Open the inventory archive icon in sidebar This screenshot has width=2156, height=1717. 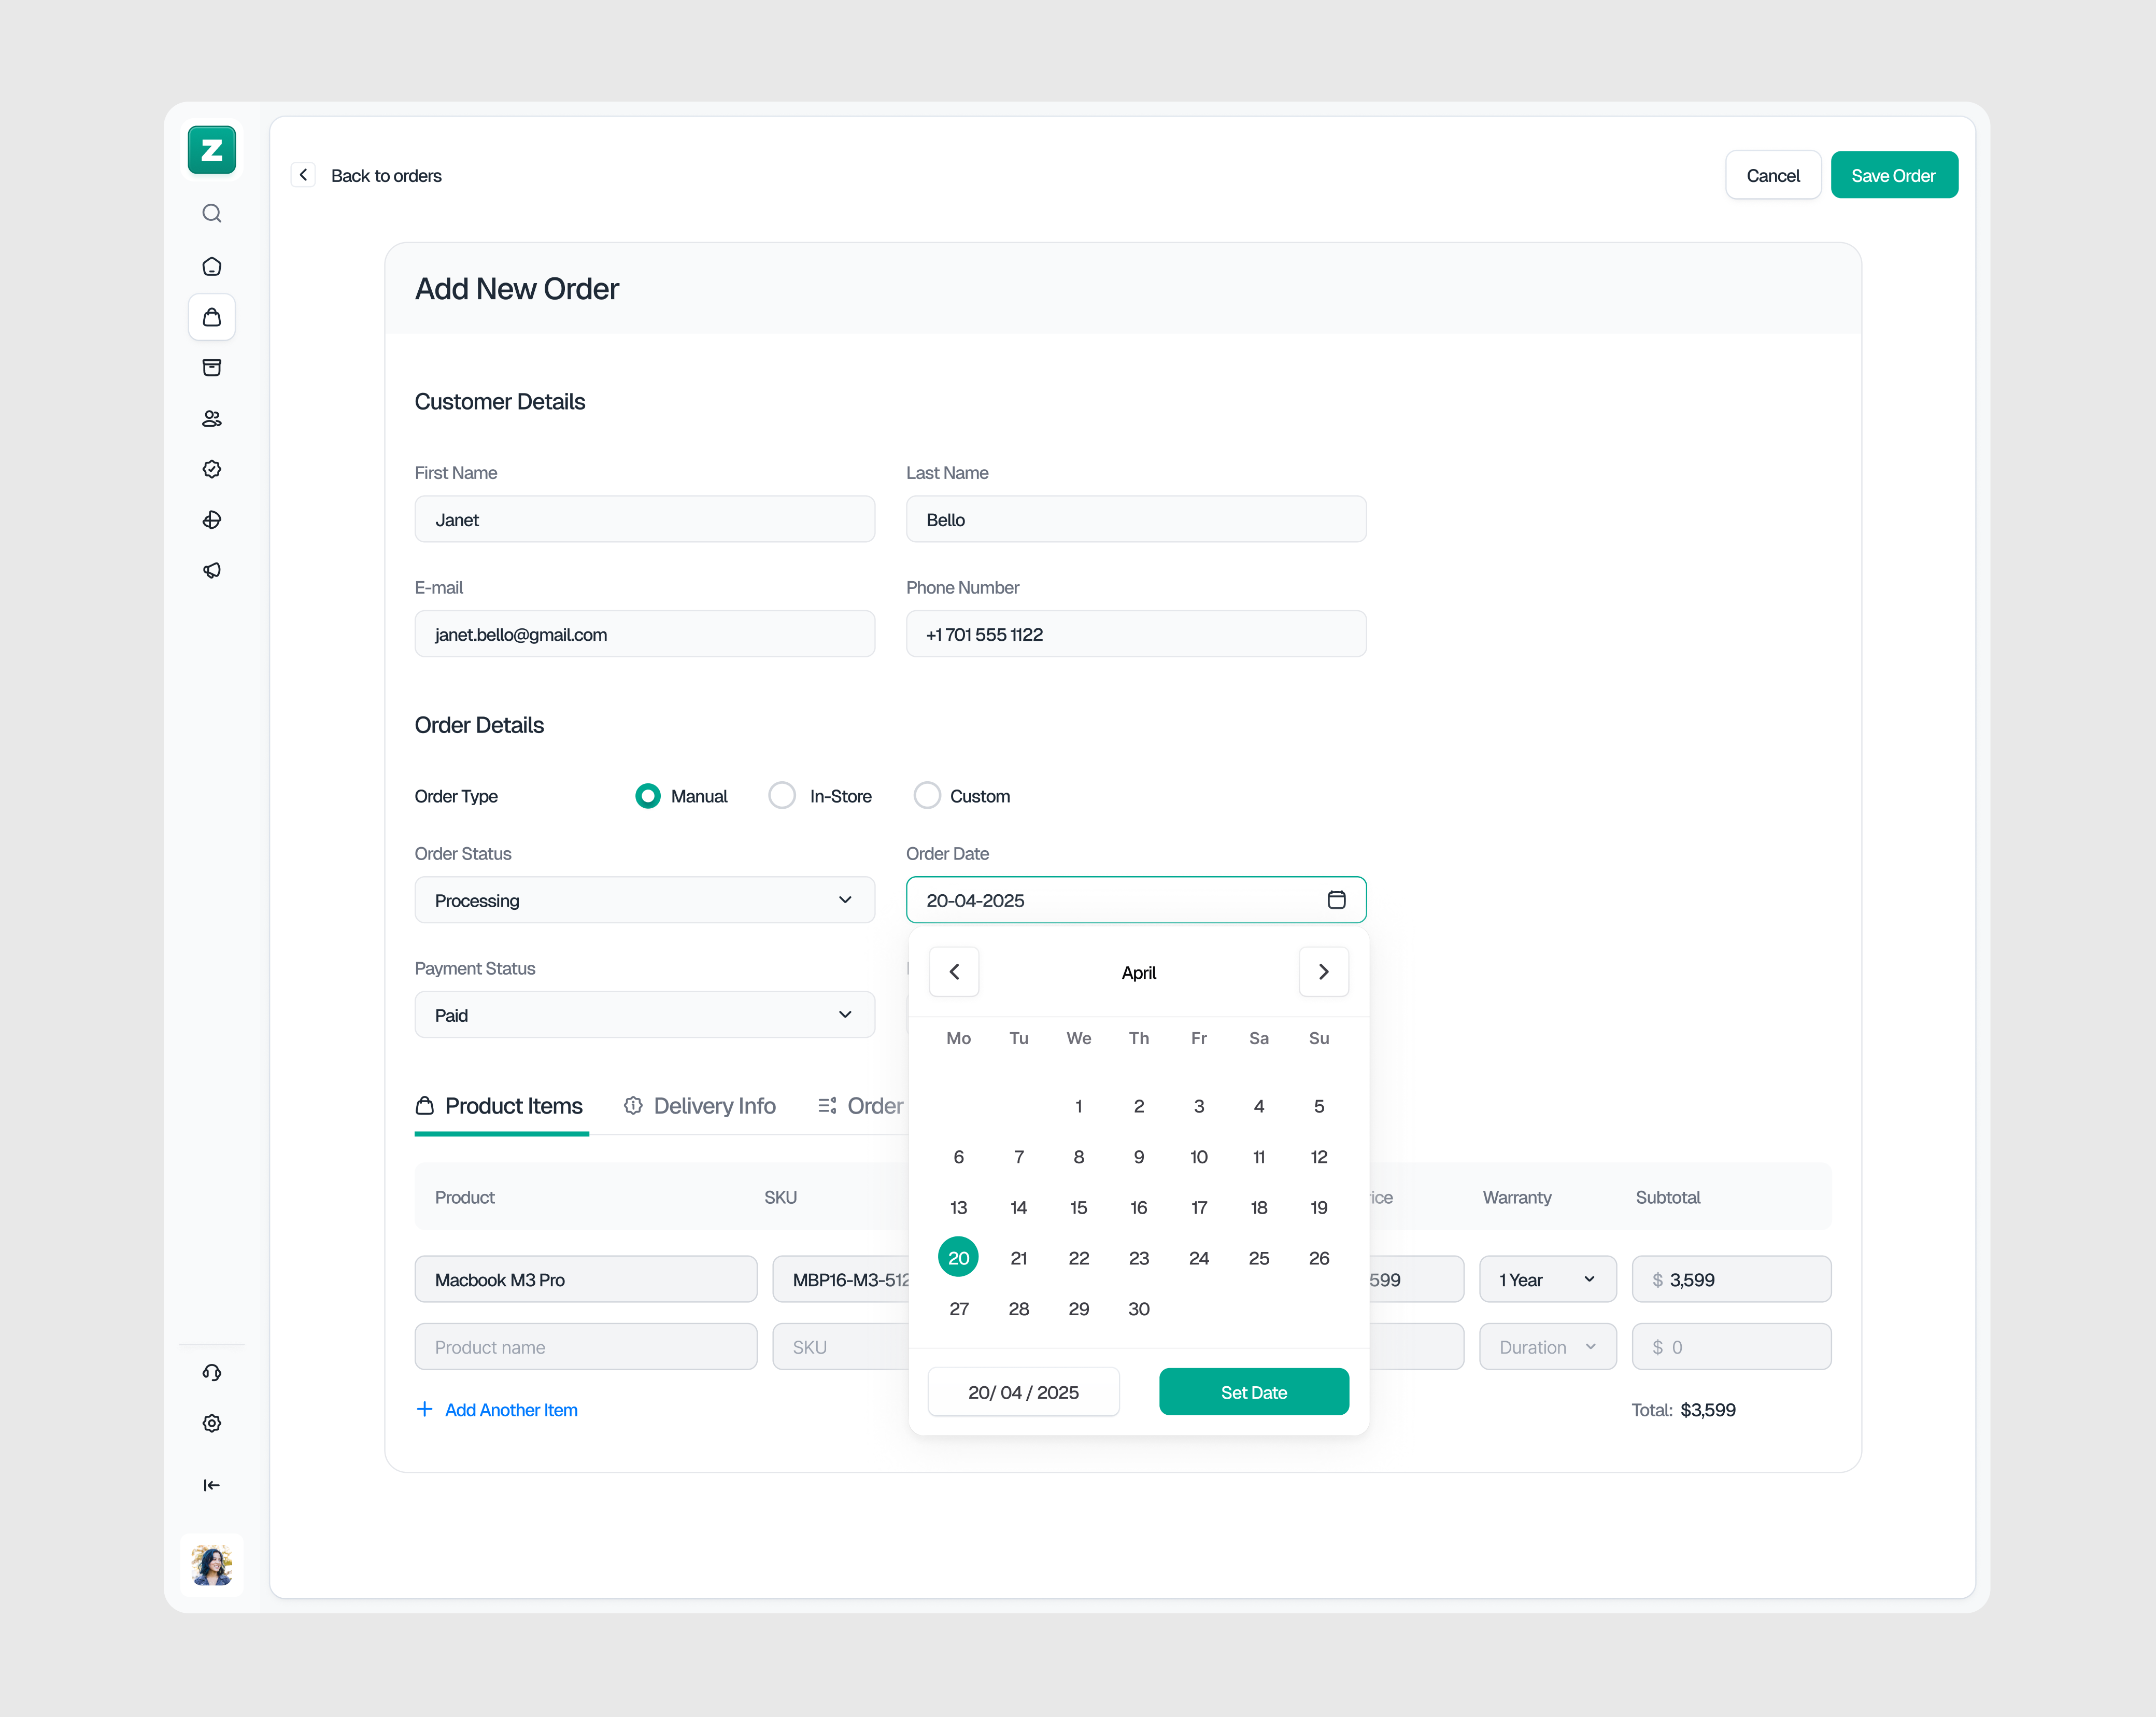[x=211, y=367]
